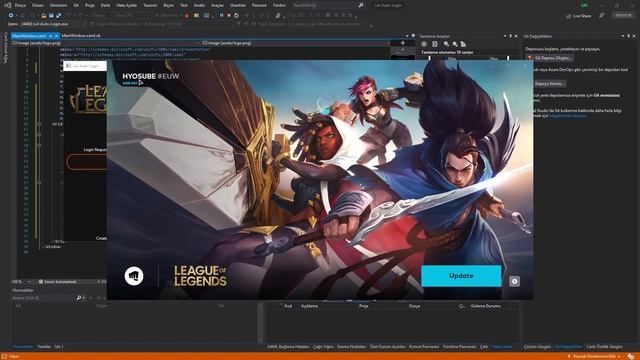Viewport: 640px width, 360px height.
Task: Click the Gizleme Durumu column header
Action: (485, 306)
